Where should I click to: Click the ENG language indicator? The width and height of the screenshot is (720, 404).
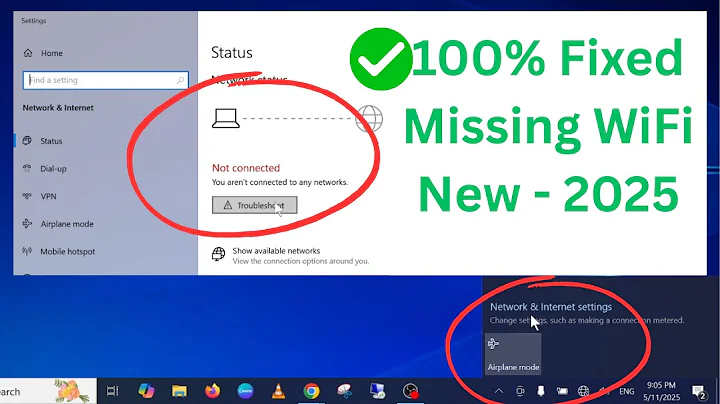click(x=627, y=392)
